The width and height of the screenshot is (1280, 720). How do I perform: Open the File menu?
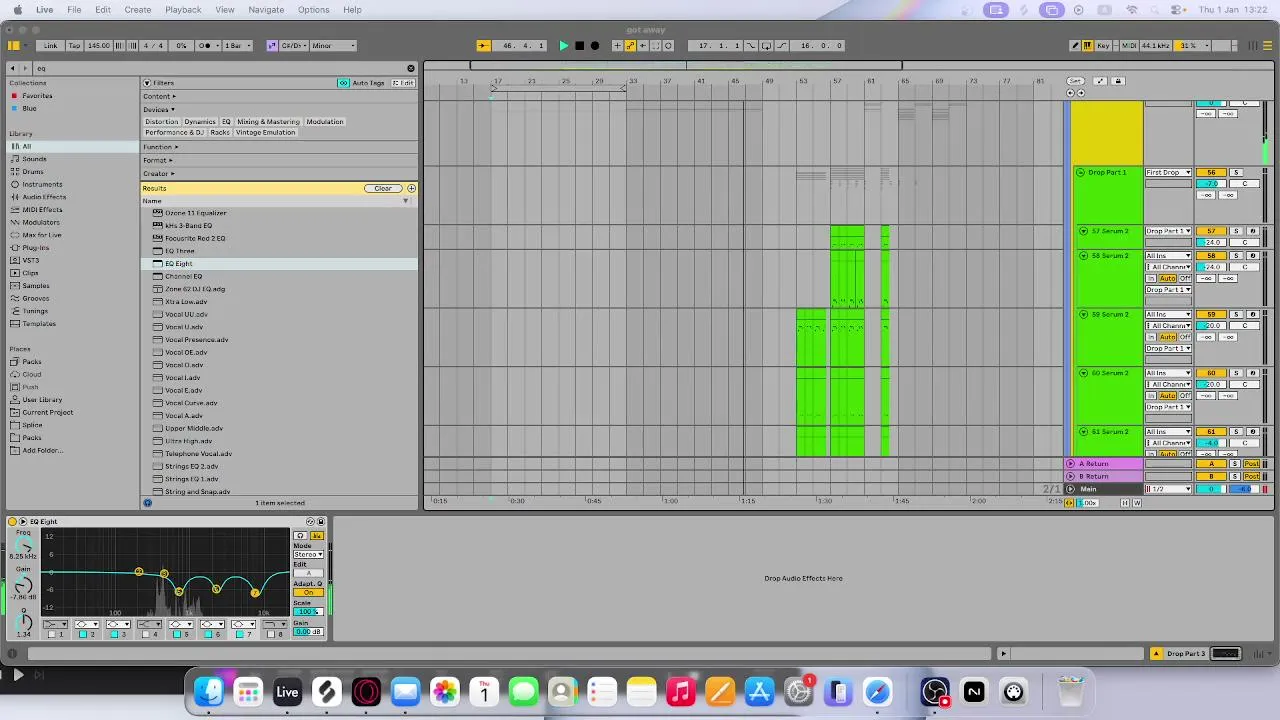pos(74,9)
